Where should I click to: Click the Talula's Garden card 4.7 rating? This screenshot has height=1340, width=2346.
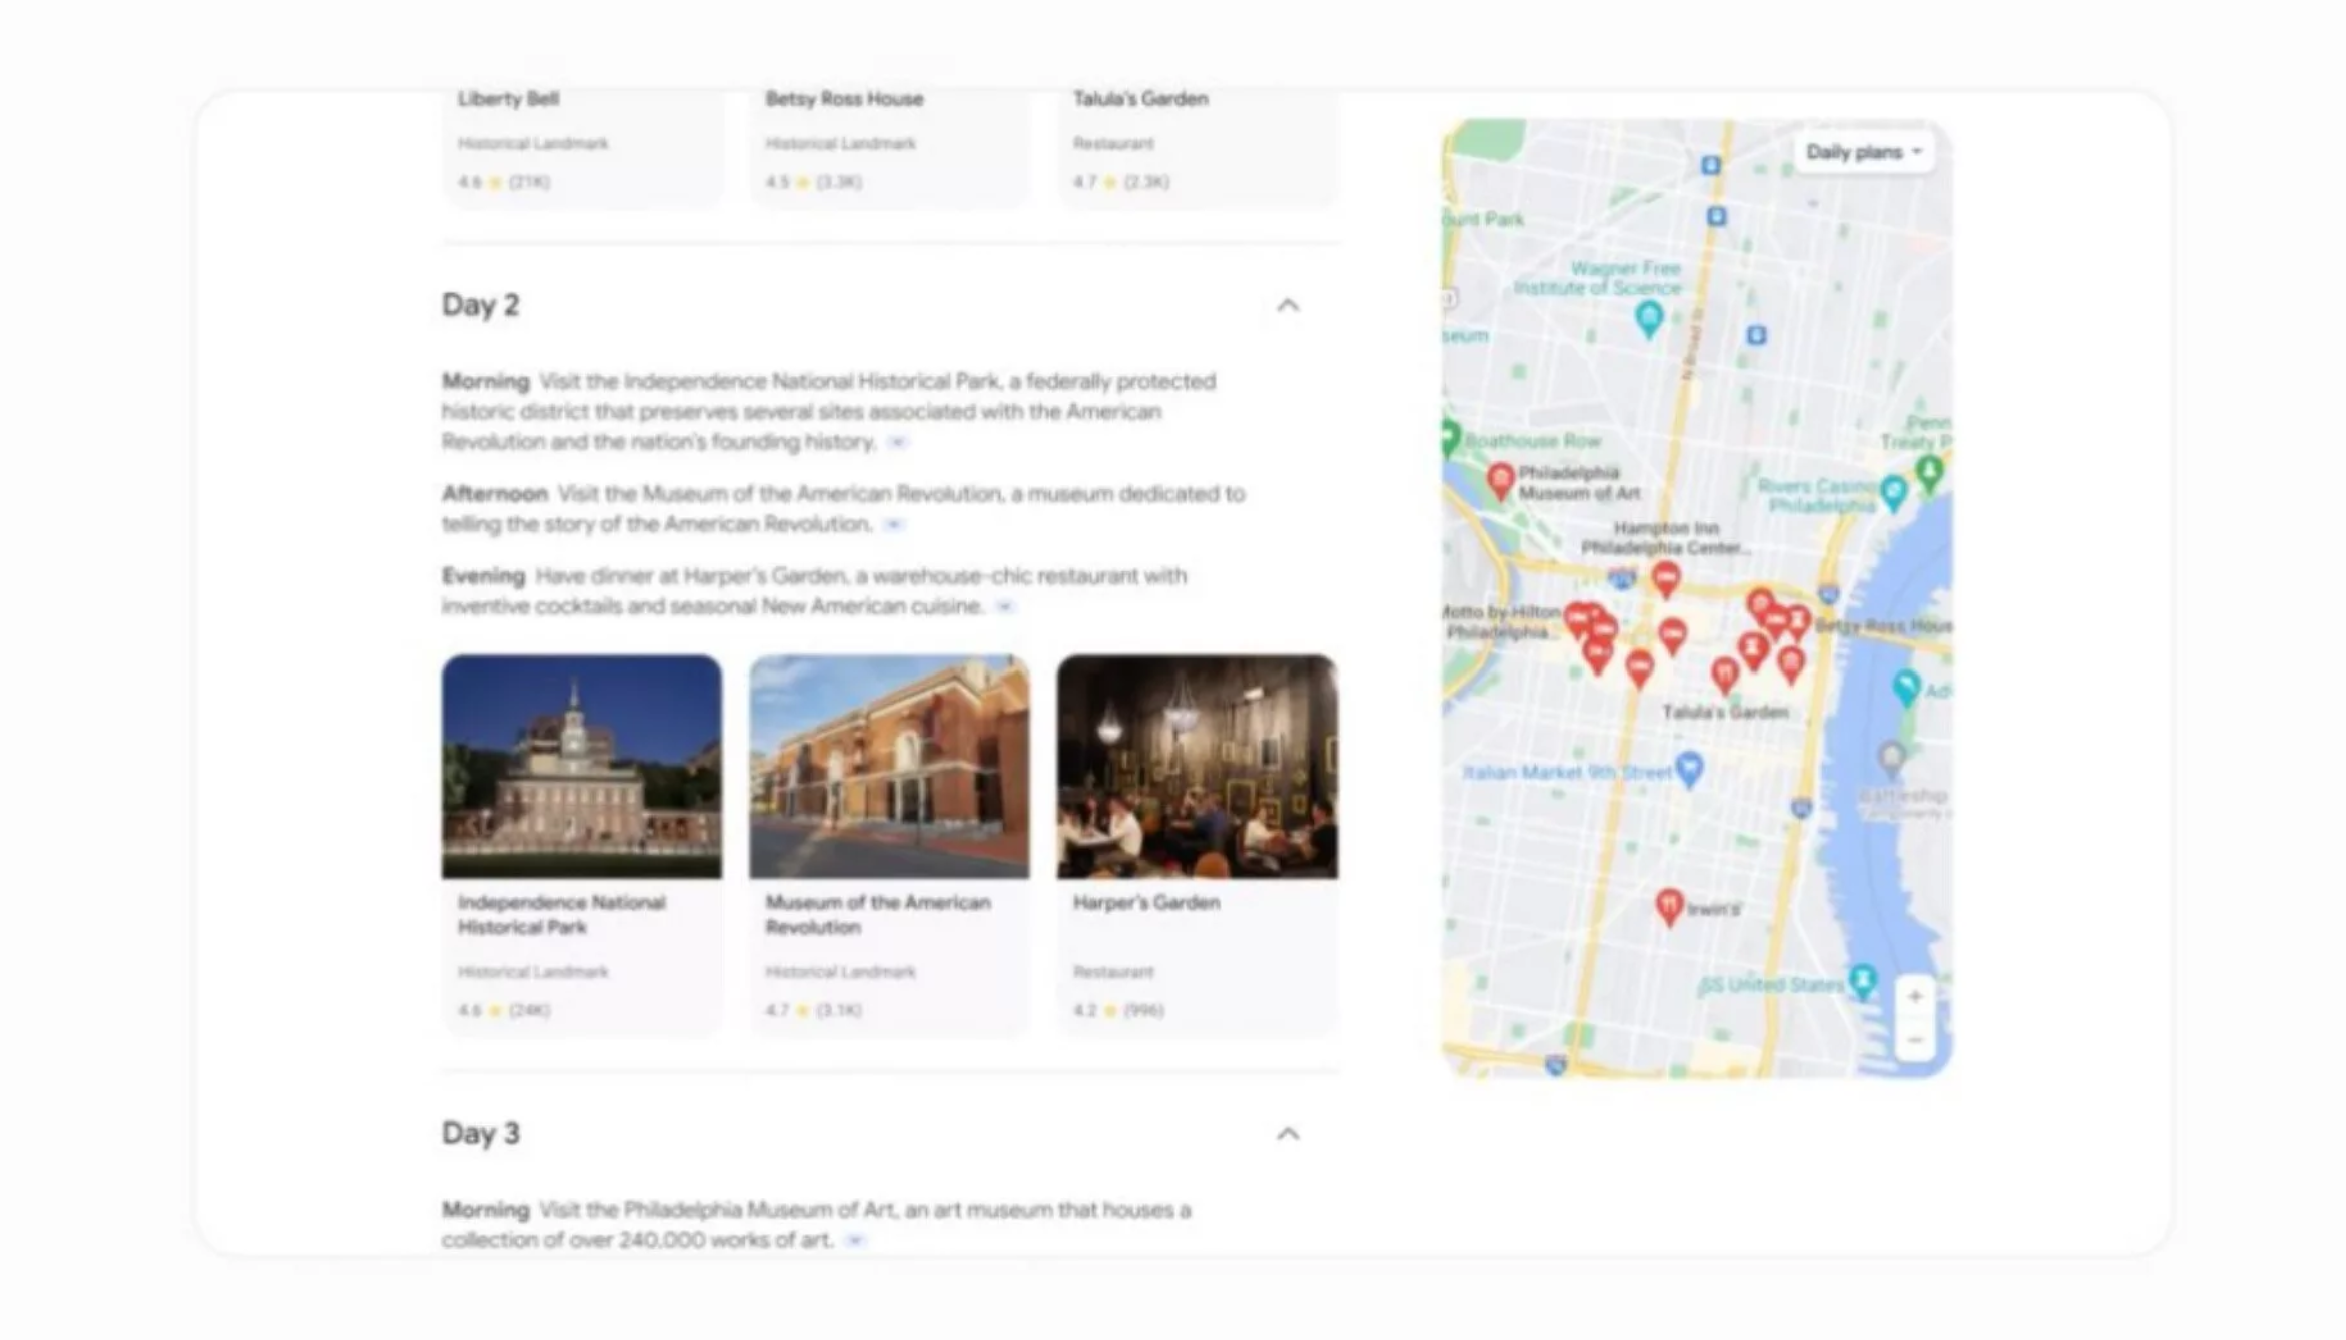pyautogui.click(x=1120, y=182)
